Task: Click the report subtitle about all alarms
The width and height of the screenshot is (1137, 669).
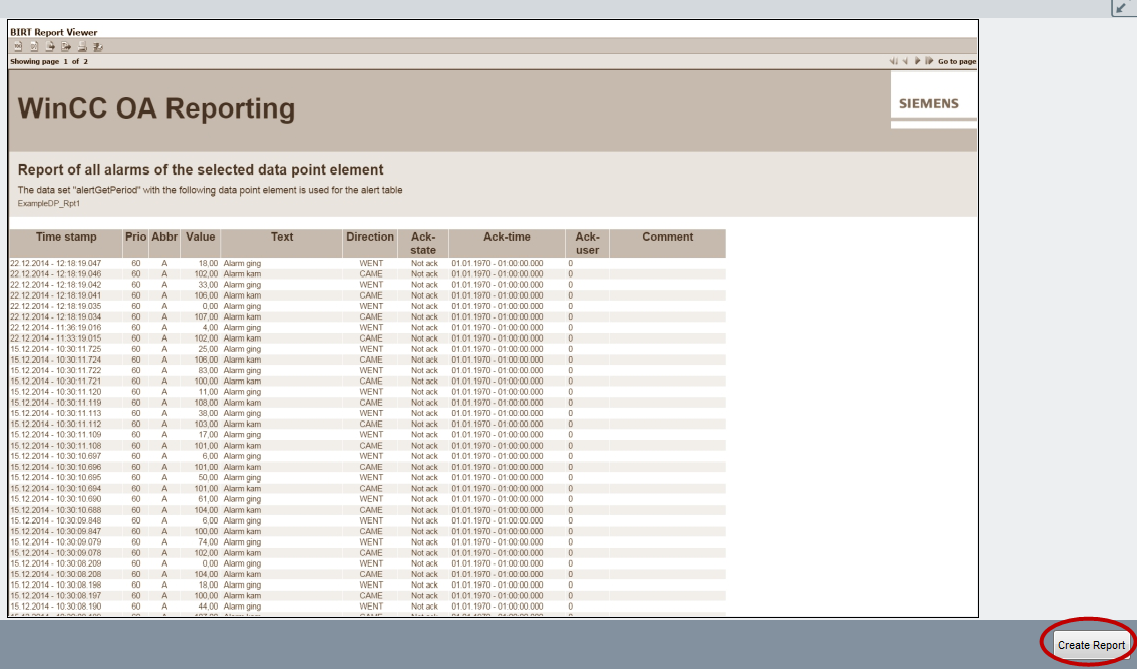Action: pyautogui.click(x=200, y=170)
